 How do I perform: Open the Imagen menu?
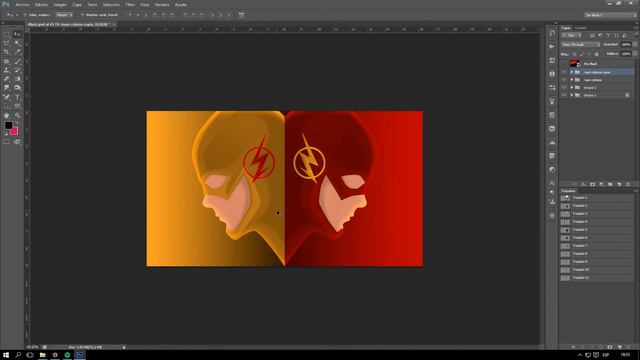pyautogui.click(x=60, y=5)
